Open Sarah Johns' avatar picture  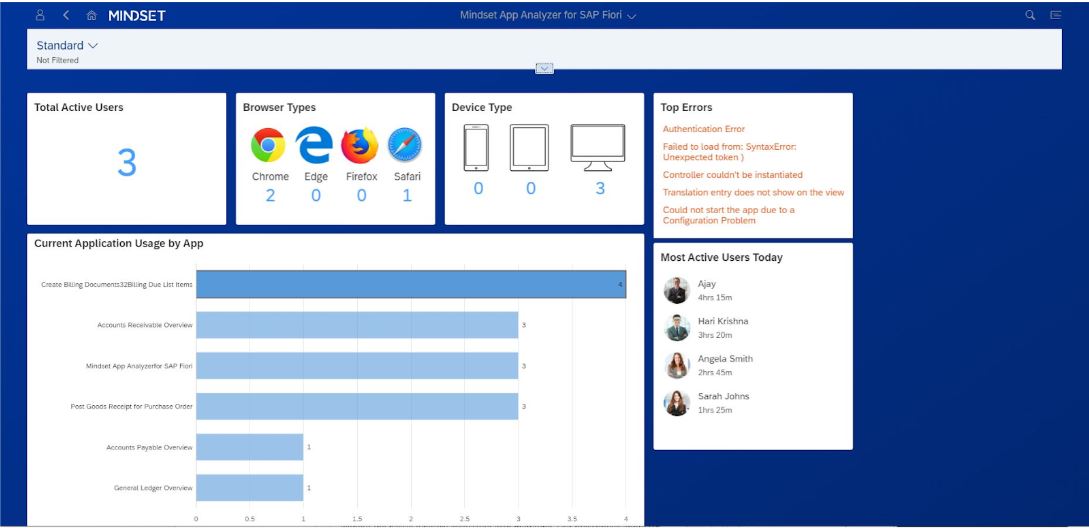676,403
